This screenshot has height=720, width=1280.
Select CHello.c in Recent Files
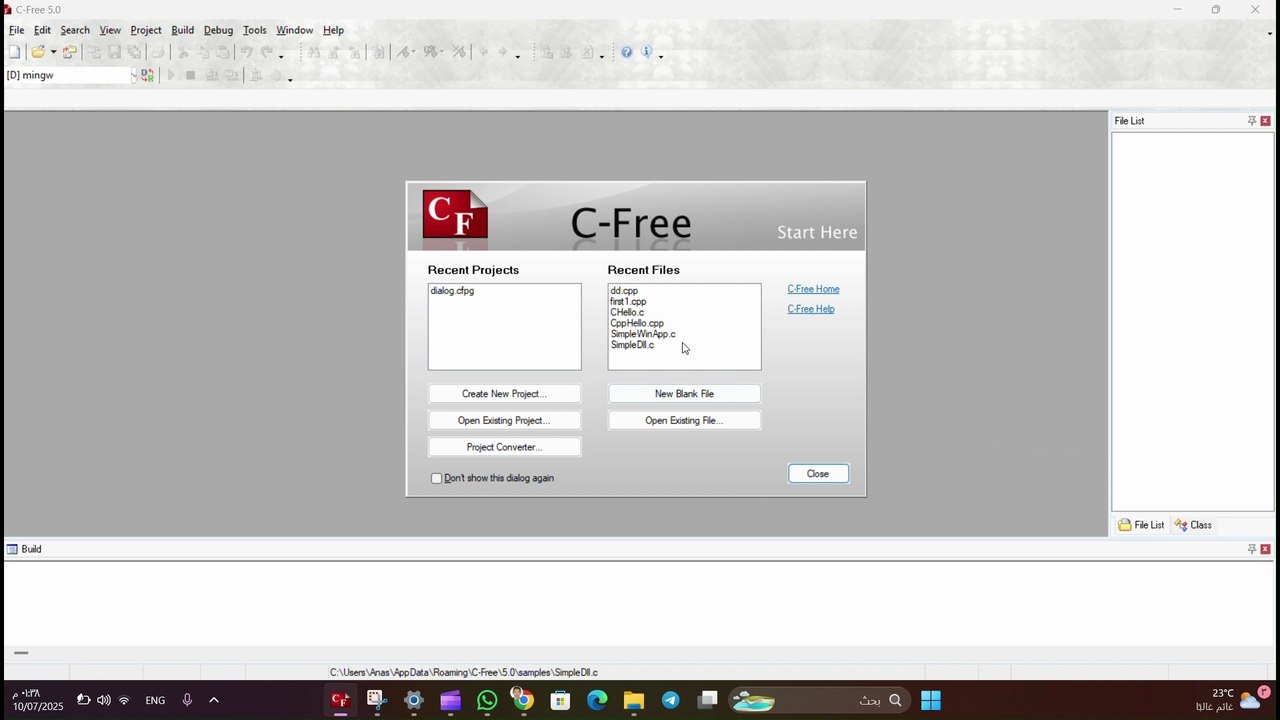627,312
